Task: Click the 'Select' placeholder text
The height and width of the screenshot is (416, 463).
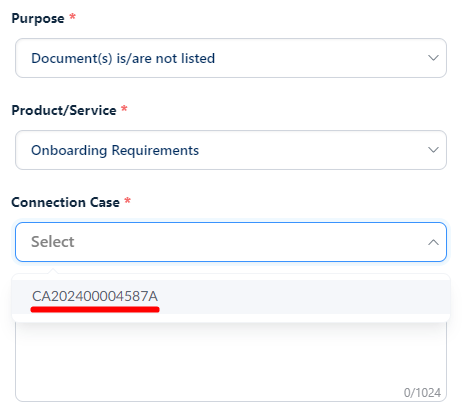Action: (53, 242)
